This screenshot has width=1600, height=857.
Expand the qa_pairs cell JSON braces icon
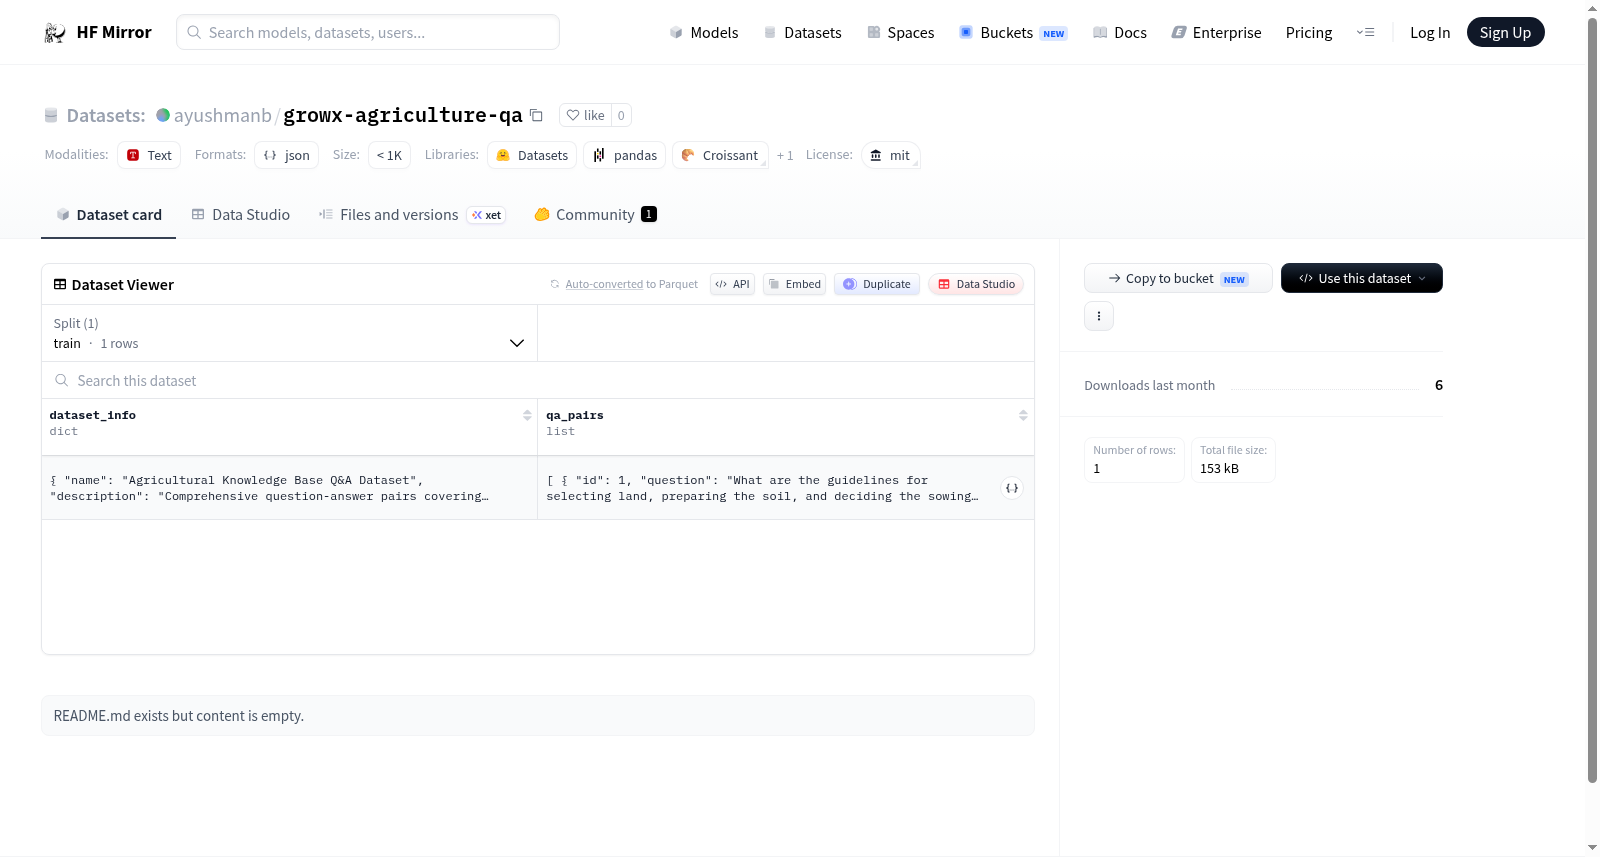tap(1012, 488)
